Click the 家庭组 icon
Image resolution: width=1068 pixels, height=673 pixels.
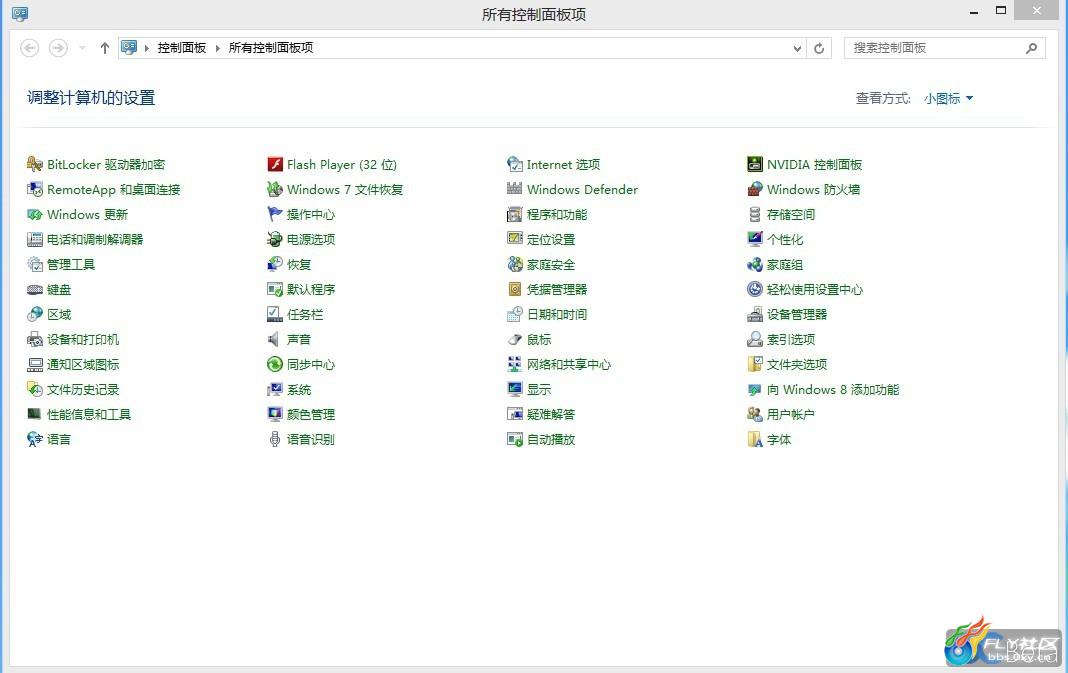tap(755, 264)
